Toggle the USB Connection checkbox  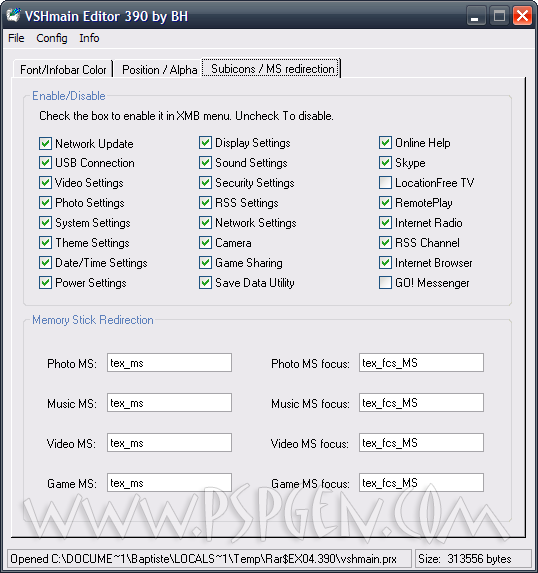[45, 163]
